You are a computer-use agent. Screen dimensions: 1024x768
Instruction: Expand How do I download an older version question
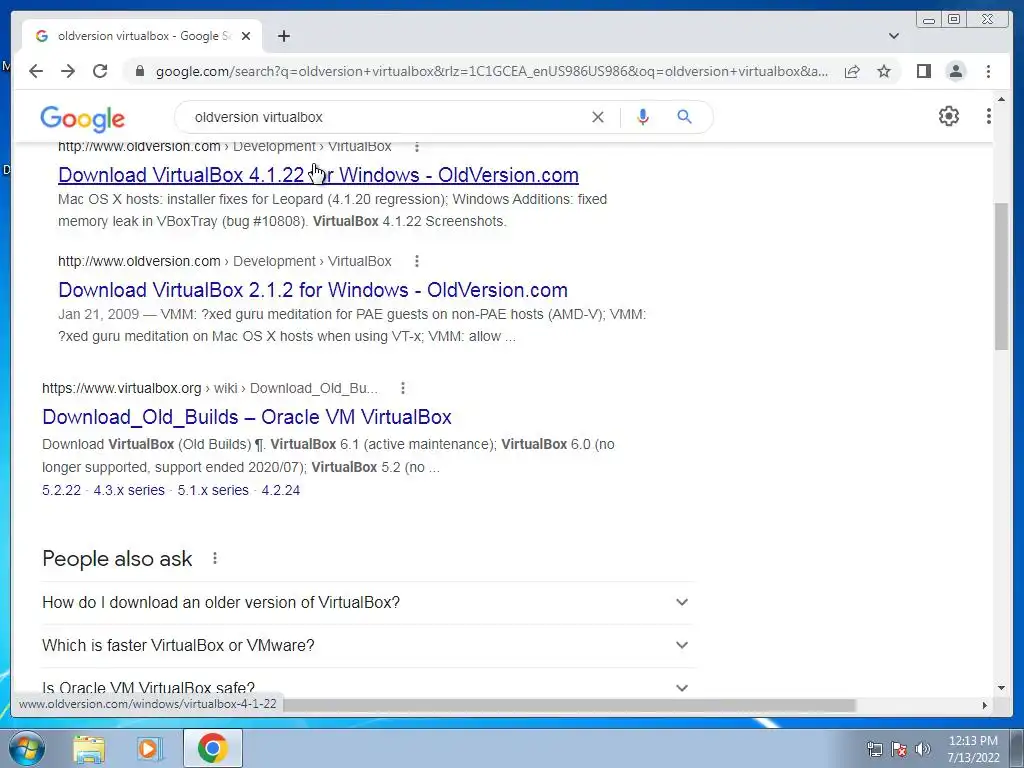coord(366,602)
